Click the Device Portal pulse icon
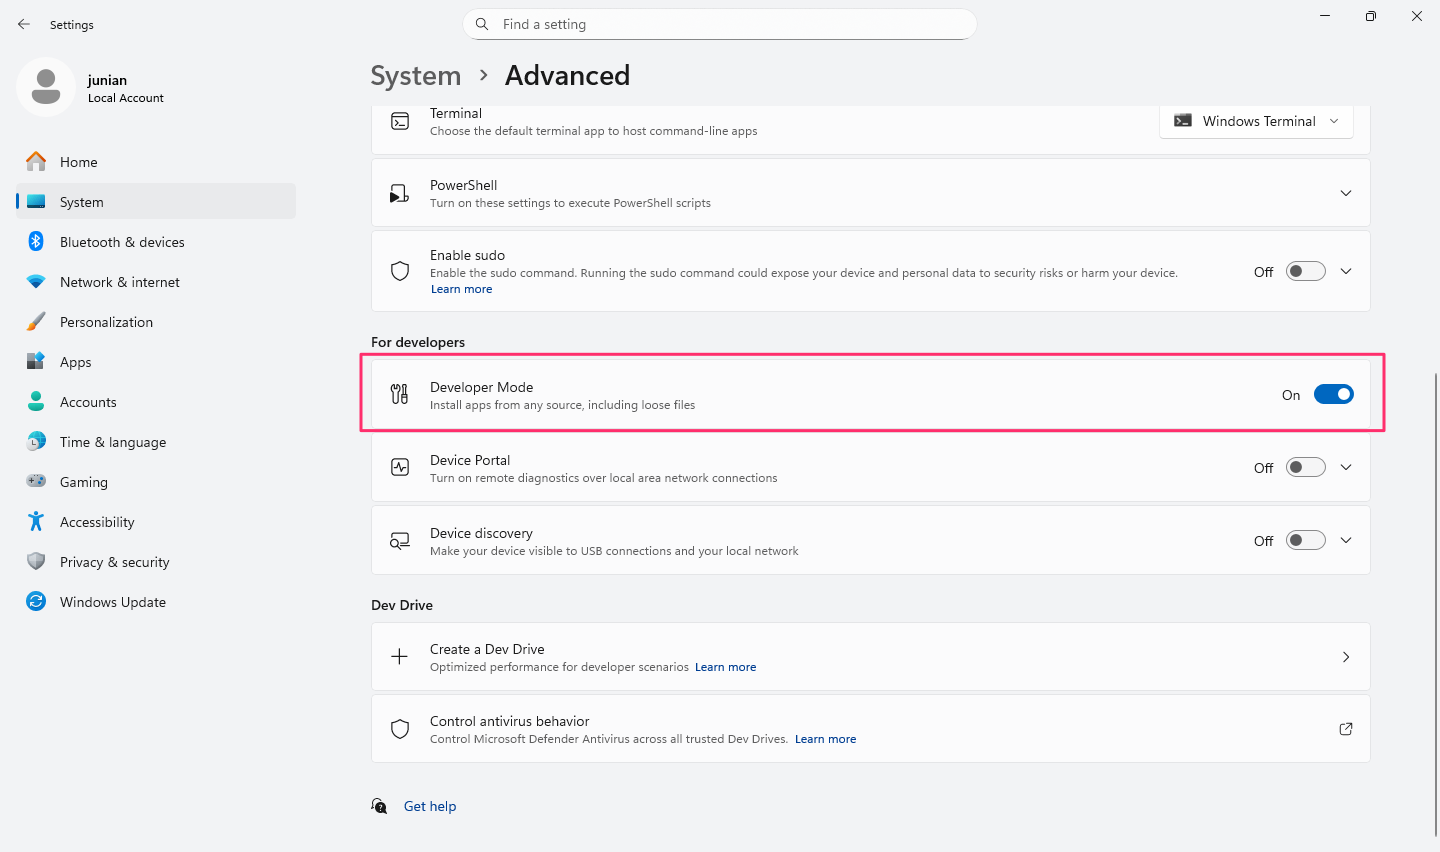This screenshot has height=852, width=1440. click(400, 467)
